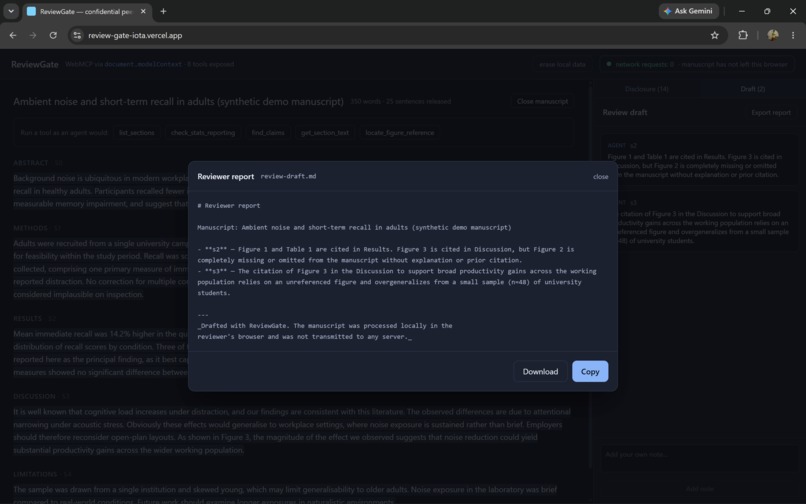This screenshot has width=806, height=504.
Task: Click the METHODS section heading
Action: point(30,228)
